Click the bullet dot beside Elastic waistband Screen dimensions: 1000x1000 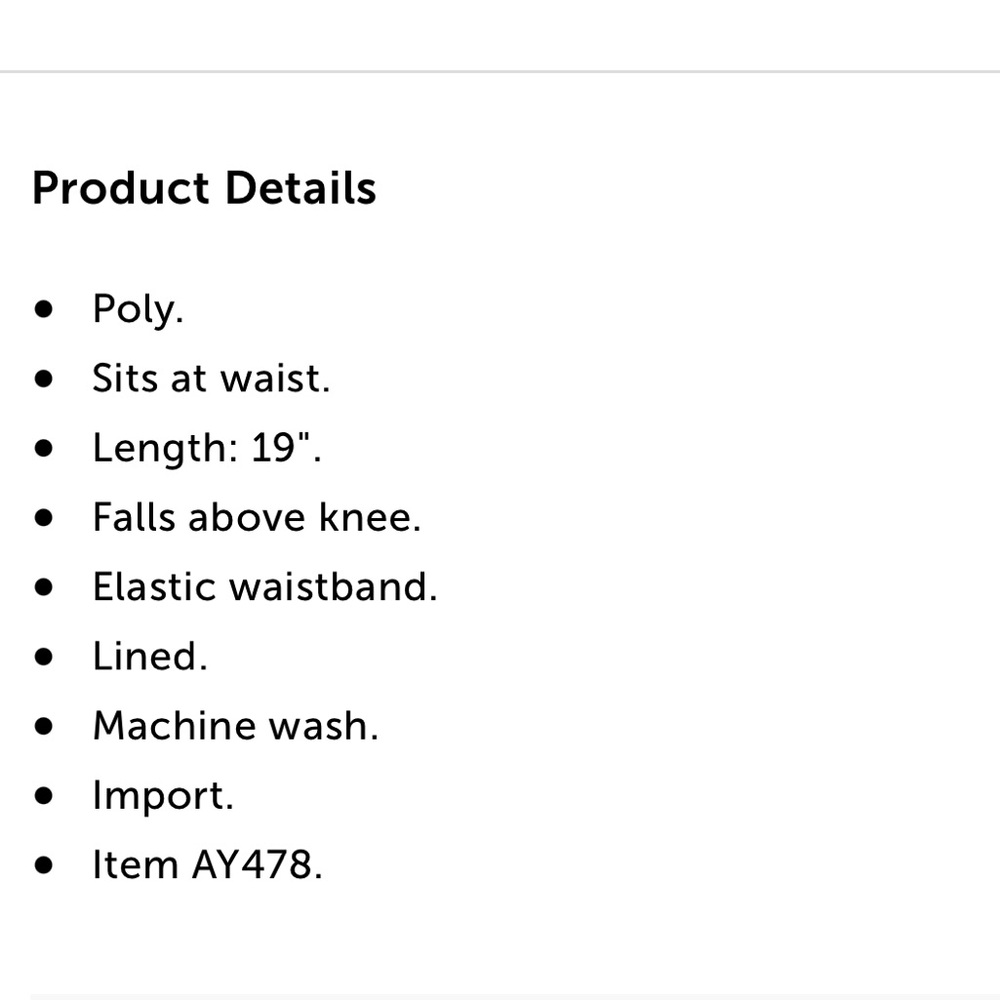(x=43, y=587)
